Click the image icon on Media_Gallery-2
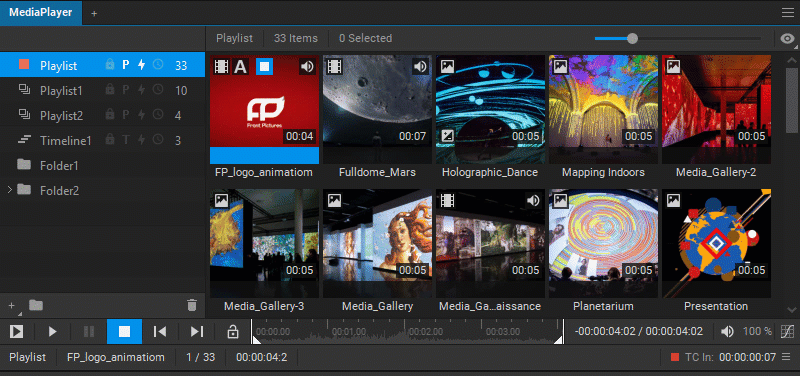This screenshot has width=800, height=376. (674, 66)
